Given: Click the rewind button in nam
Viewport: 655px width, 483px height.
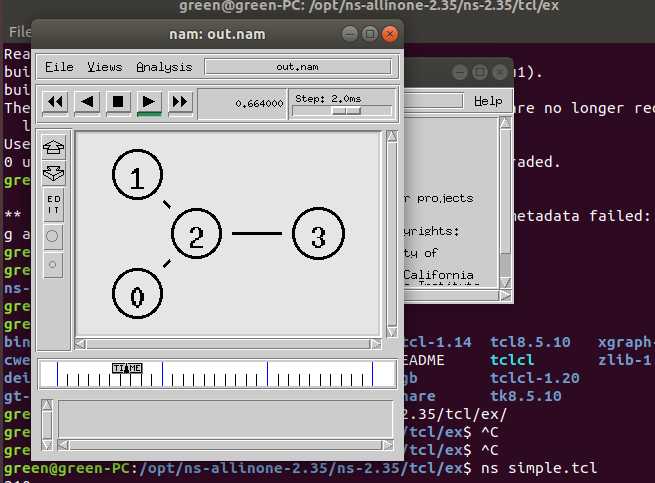Looking at the screenshot, I should [x=55, y=102].
